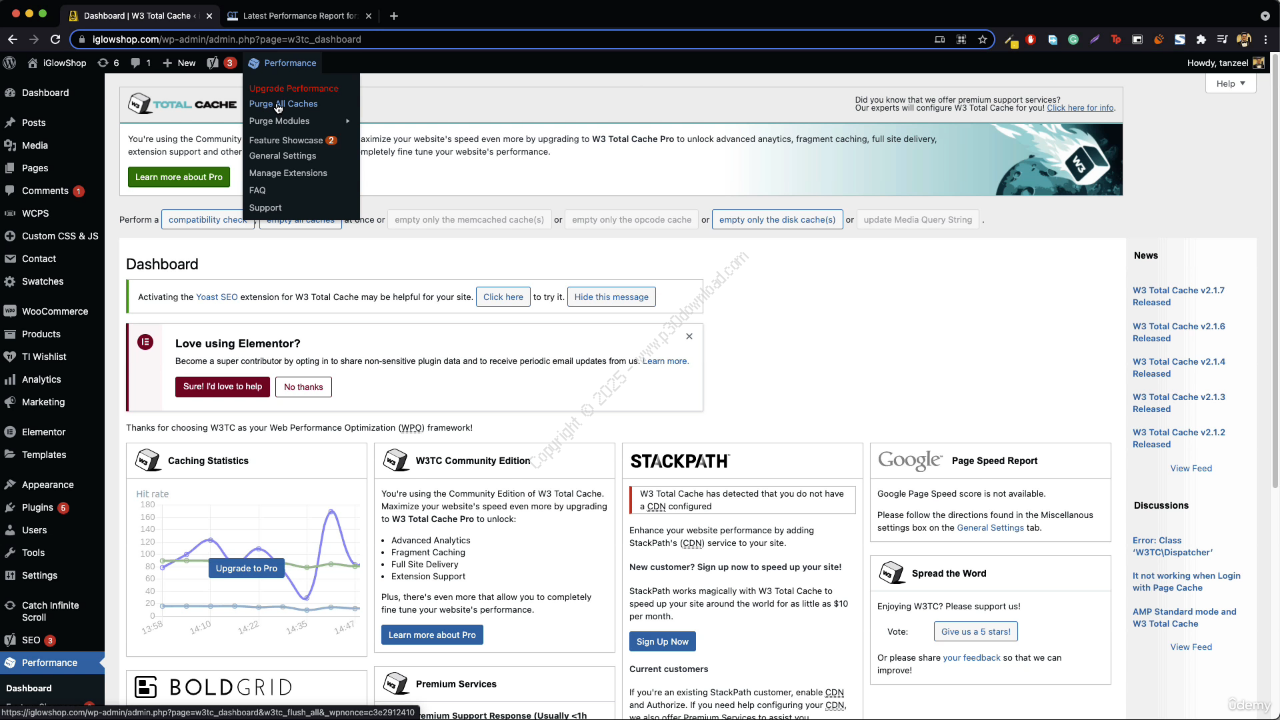Bookmark this page star icon
Image resolution: width=1280 pixels, height=720 pixels.
tap(983, 39)
